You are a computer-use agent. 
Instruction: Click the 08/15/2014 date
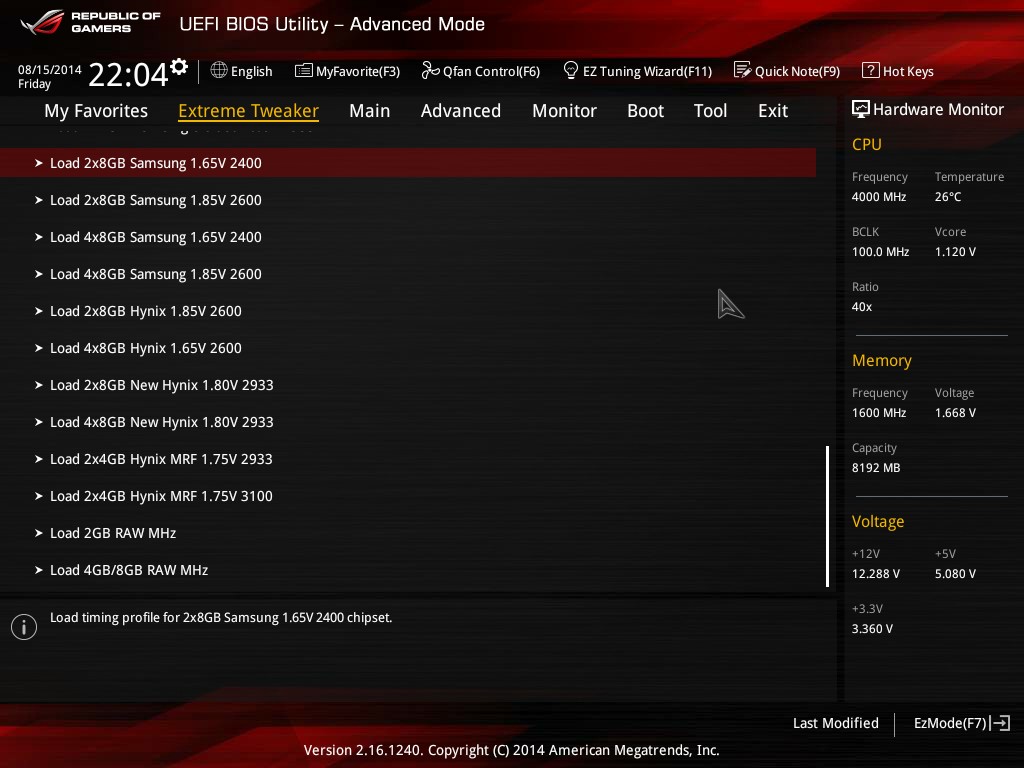click(x=50, y=69)
